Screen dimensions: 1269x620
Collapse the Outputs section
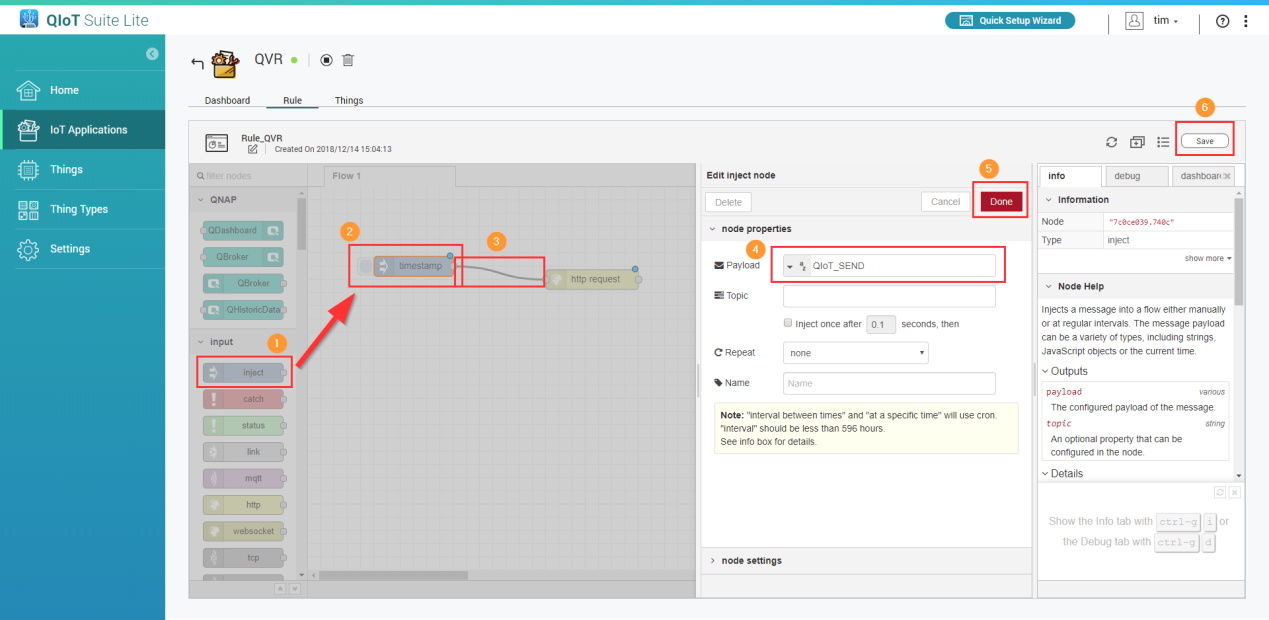pyautogui.click(x=1065, y=371)
